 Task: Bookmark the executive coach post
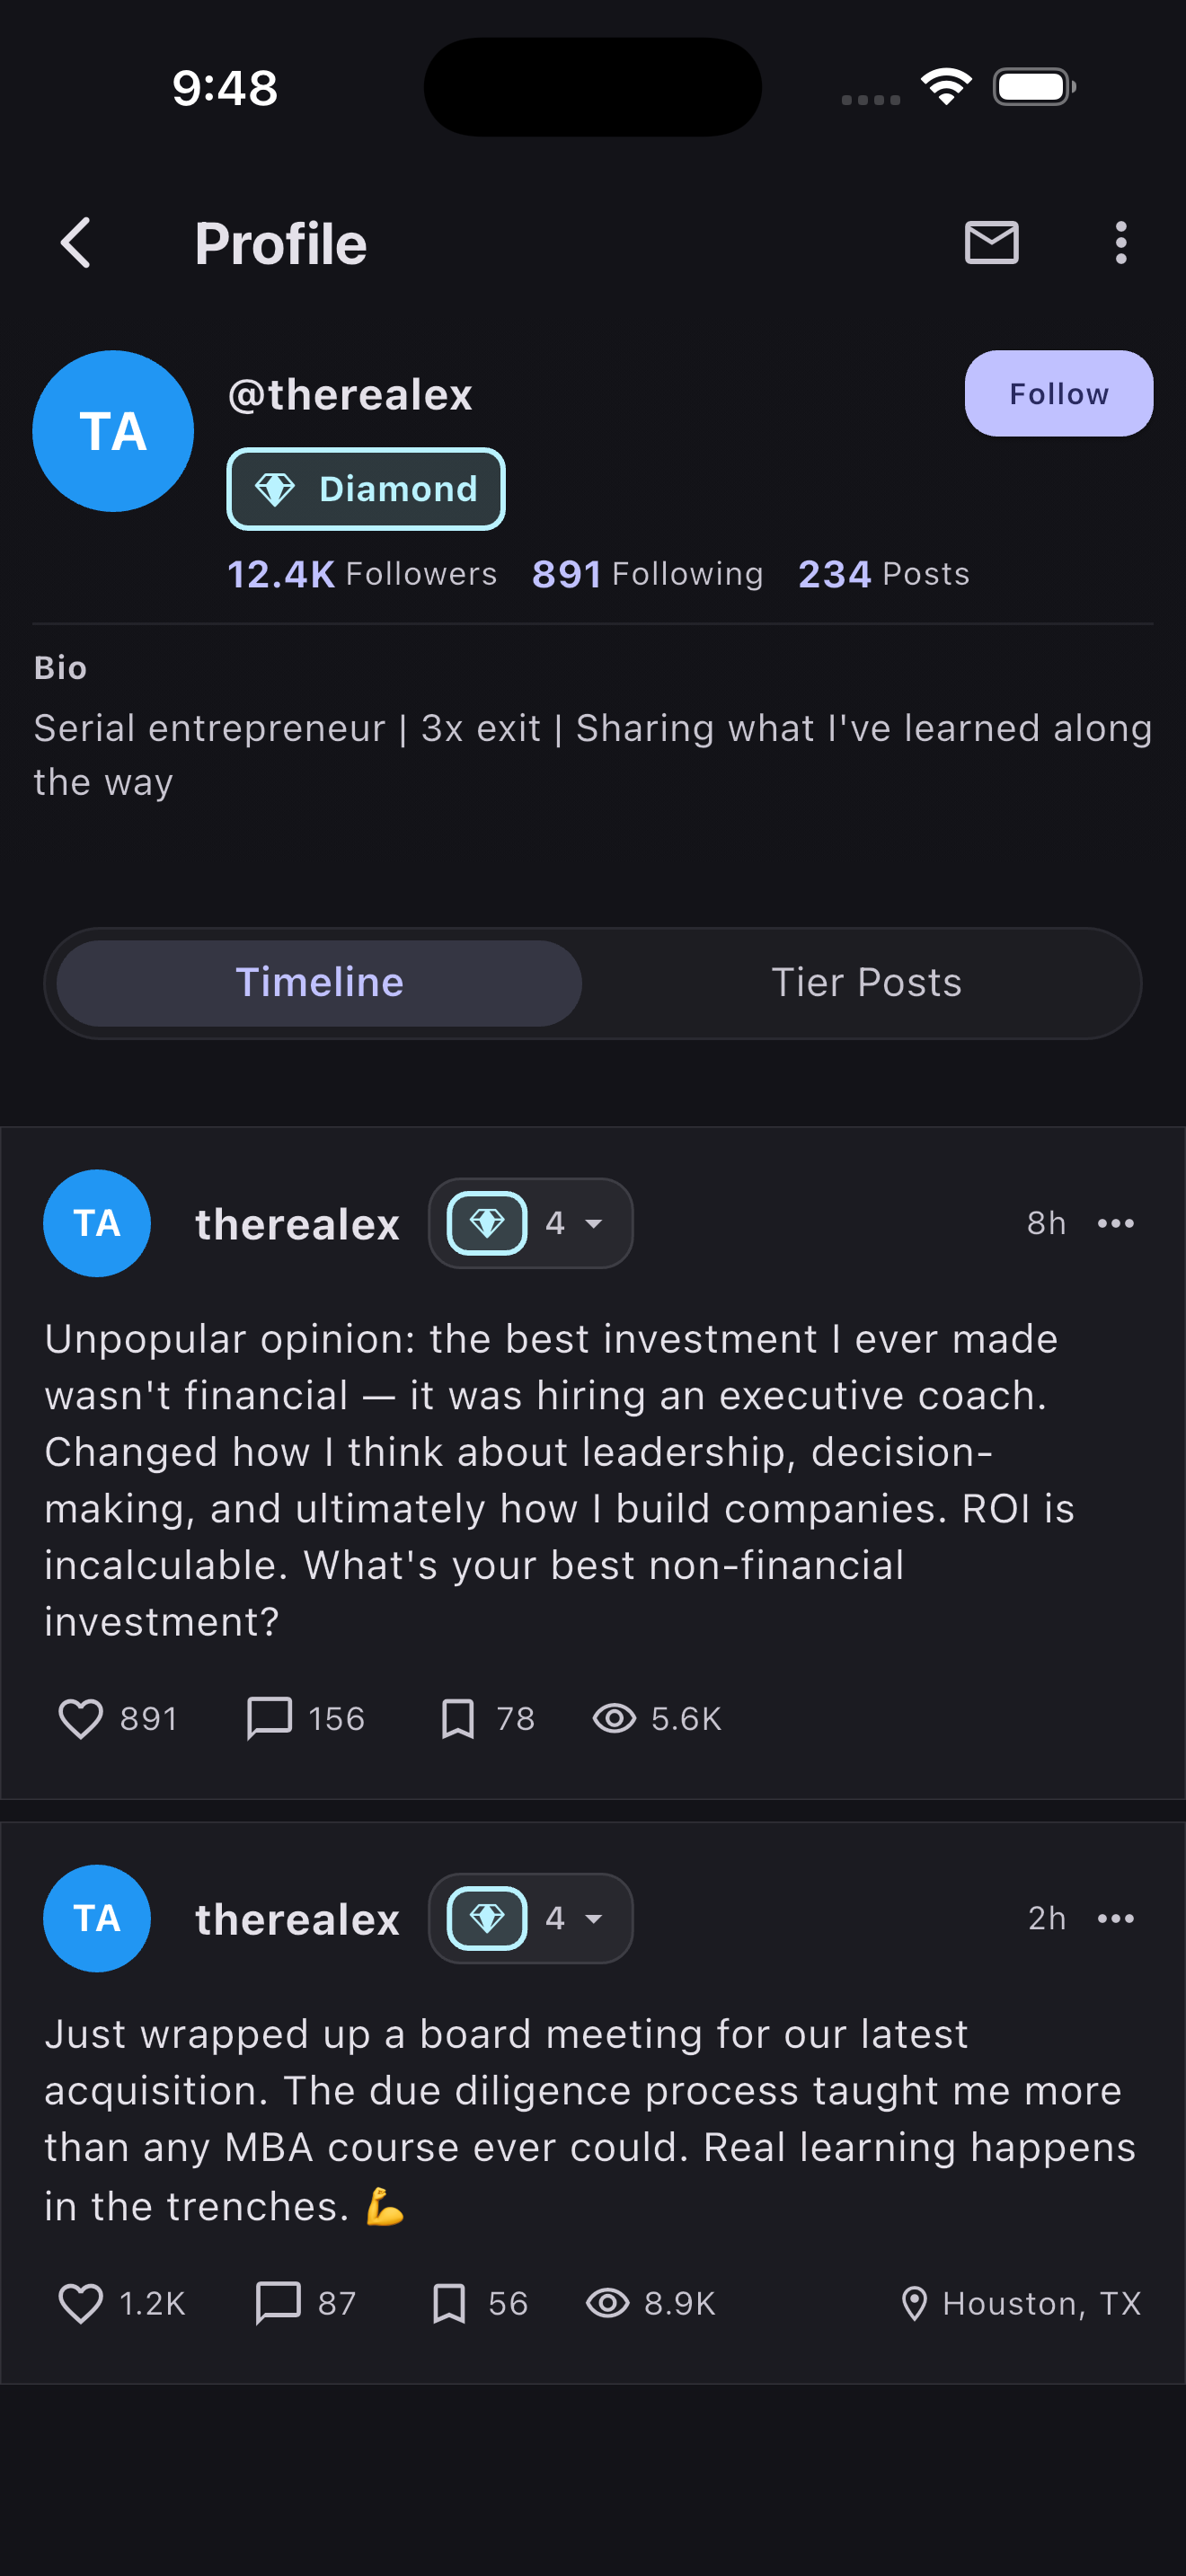click(458, 1718)
